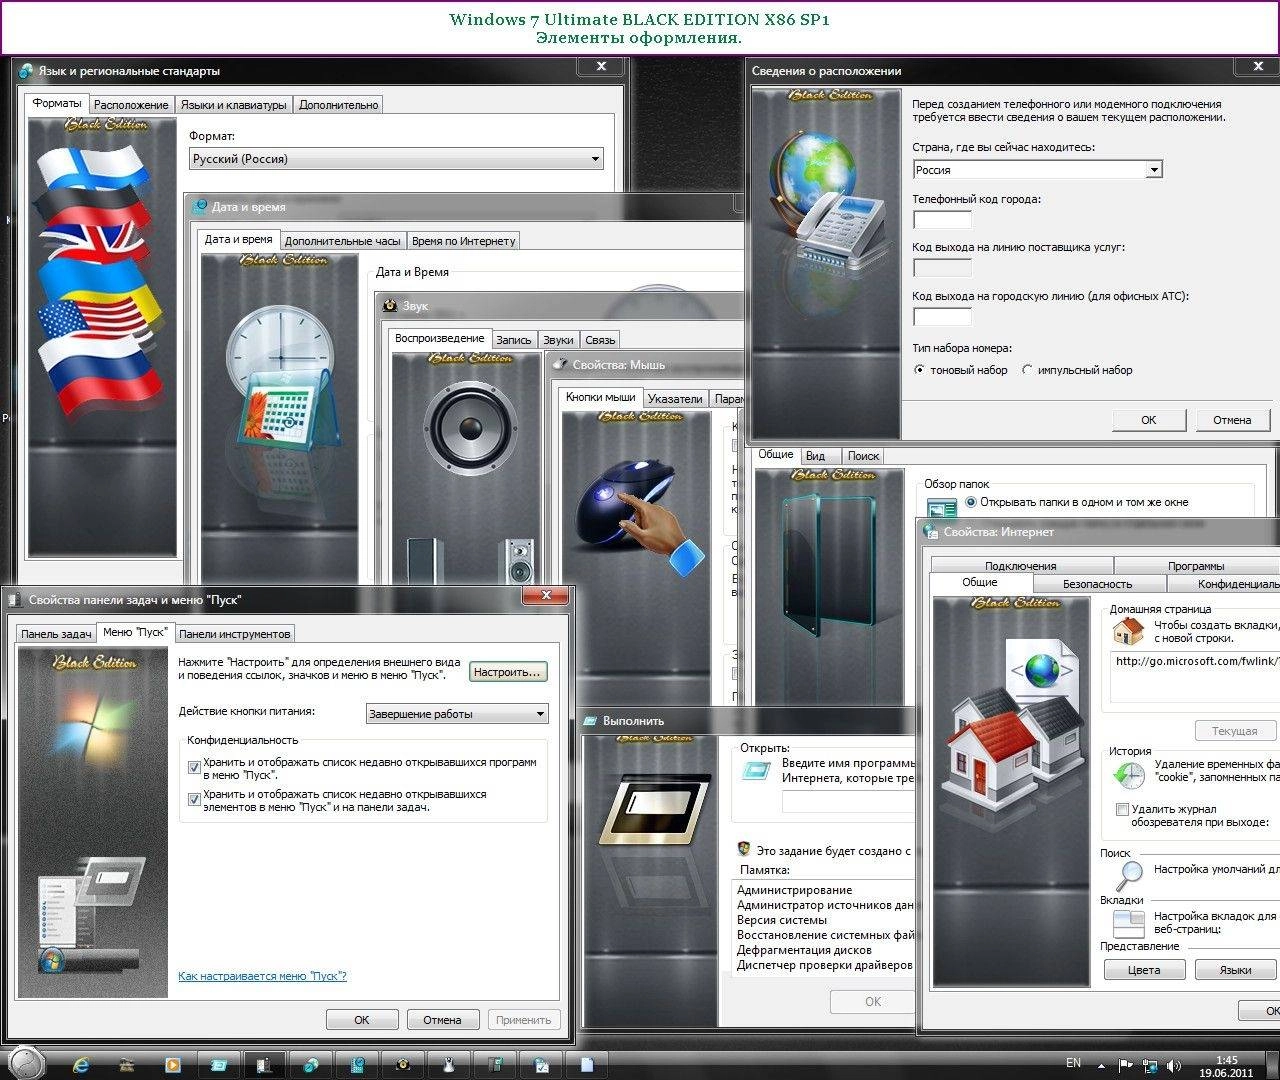Enable Удалить журнал обозревателя при выходе
This screenshot has width=1280, height=1080.
(x=1122, y=809)
